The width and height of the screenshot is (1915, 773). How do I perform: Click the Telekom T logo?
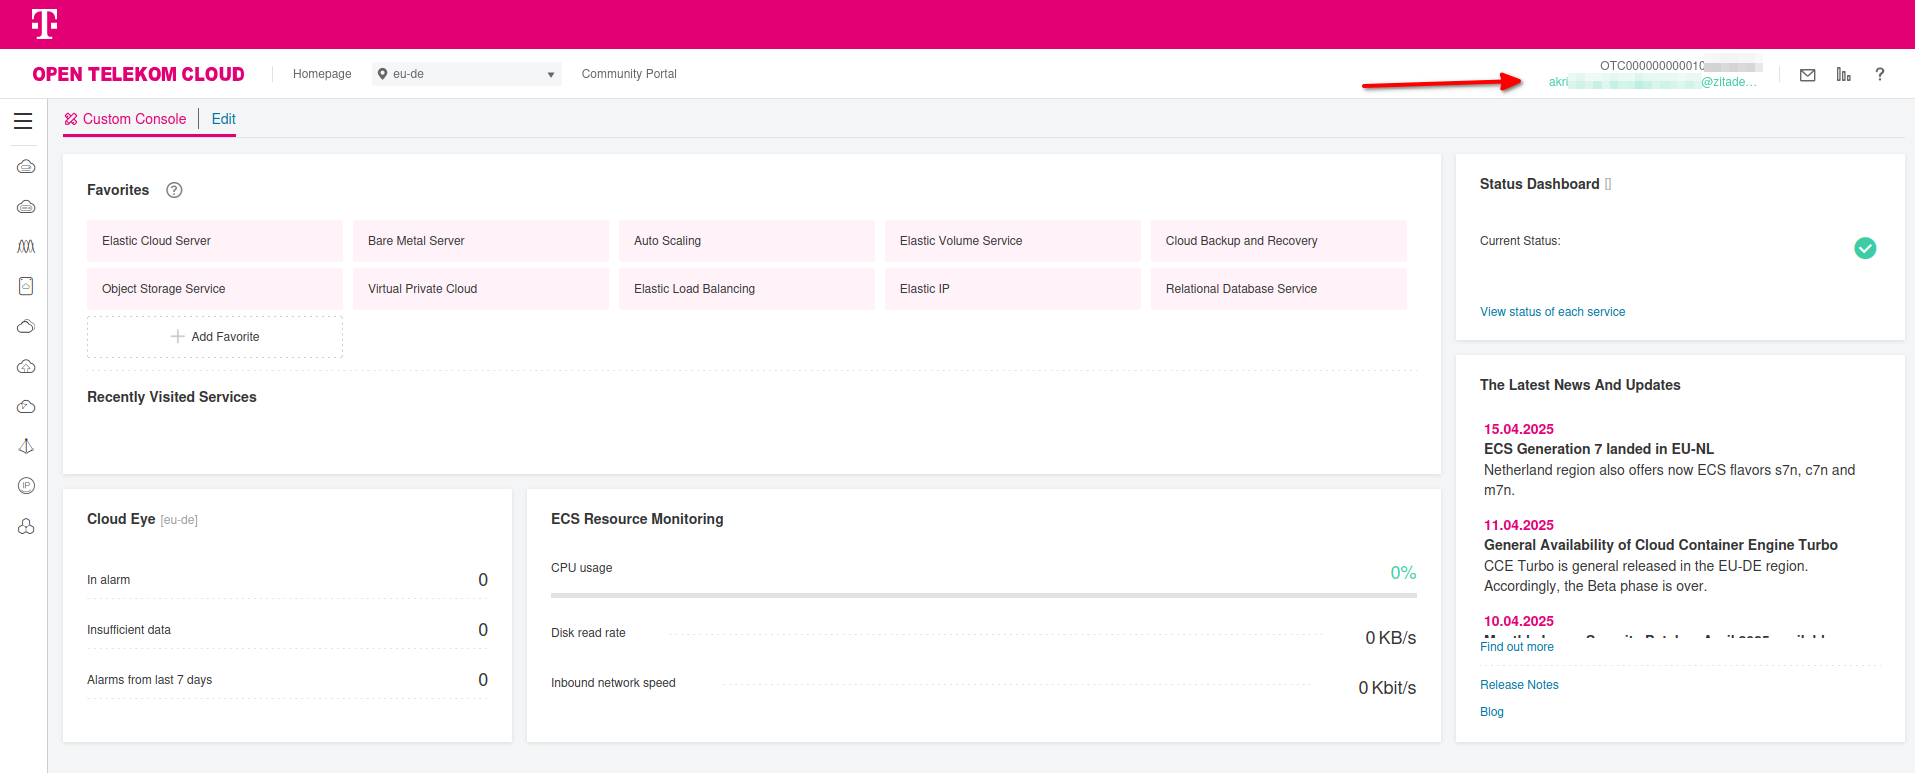44,24
